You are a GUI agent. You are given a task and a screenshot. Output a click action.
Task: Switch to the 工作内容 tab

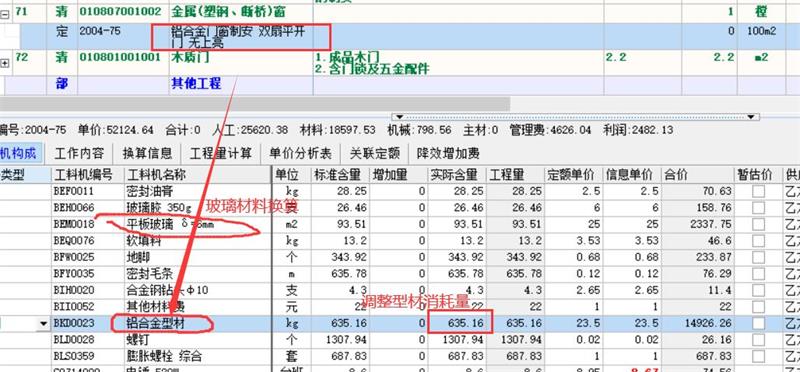tap(79, 153)
